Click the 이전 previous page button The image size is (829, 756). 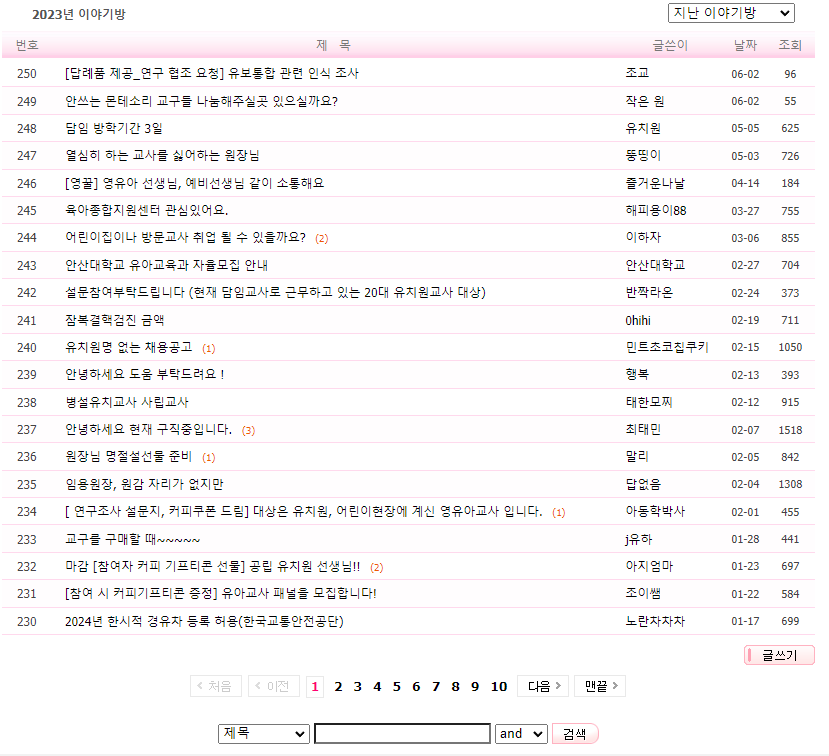(x=274, y=686)
